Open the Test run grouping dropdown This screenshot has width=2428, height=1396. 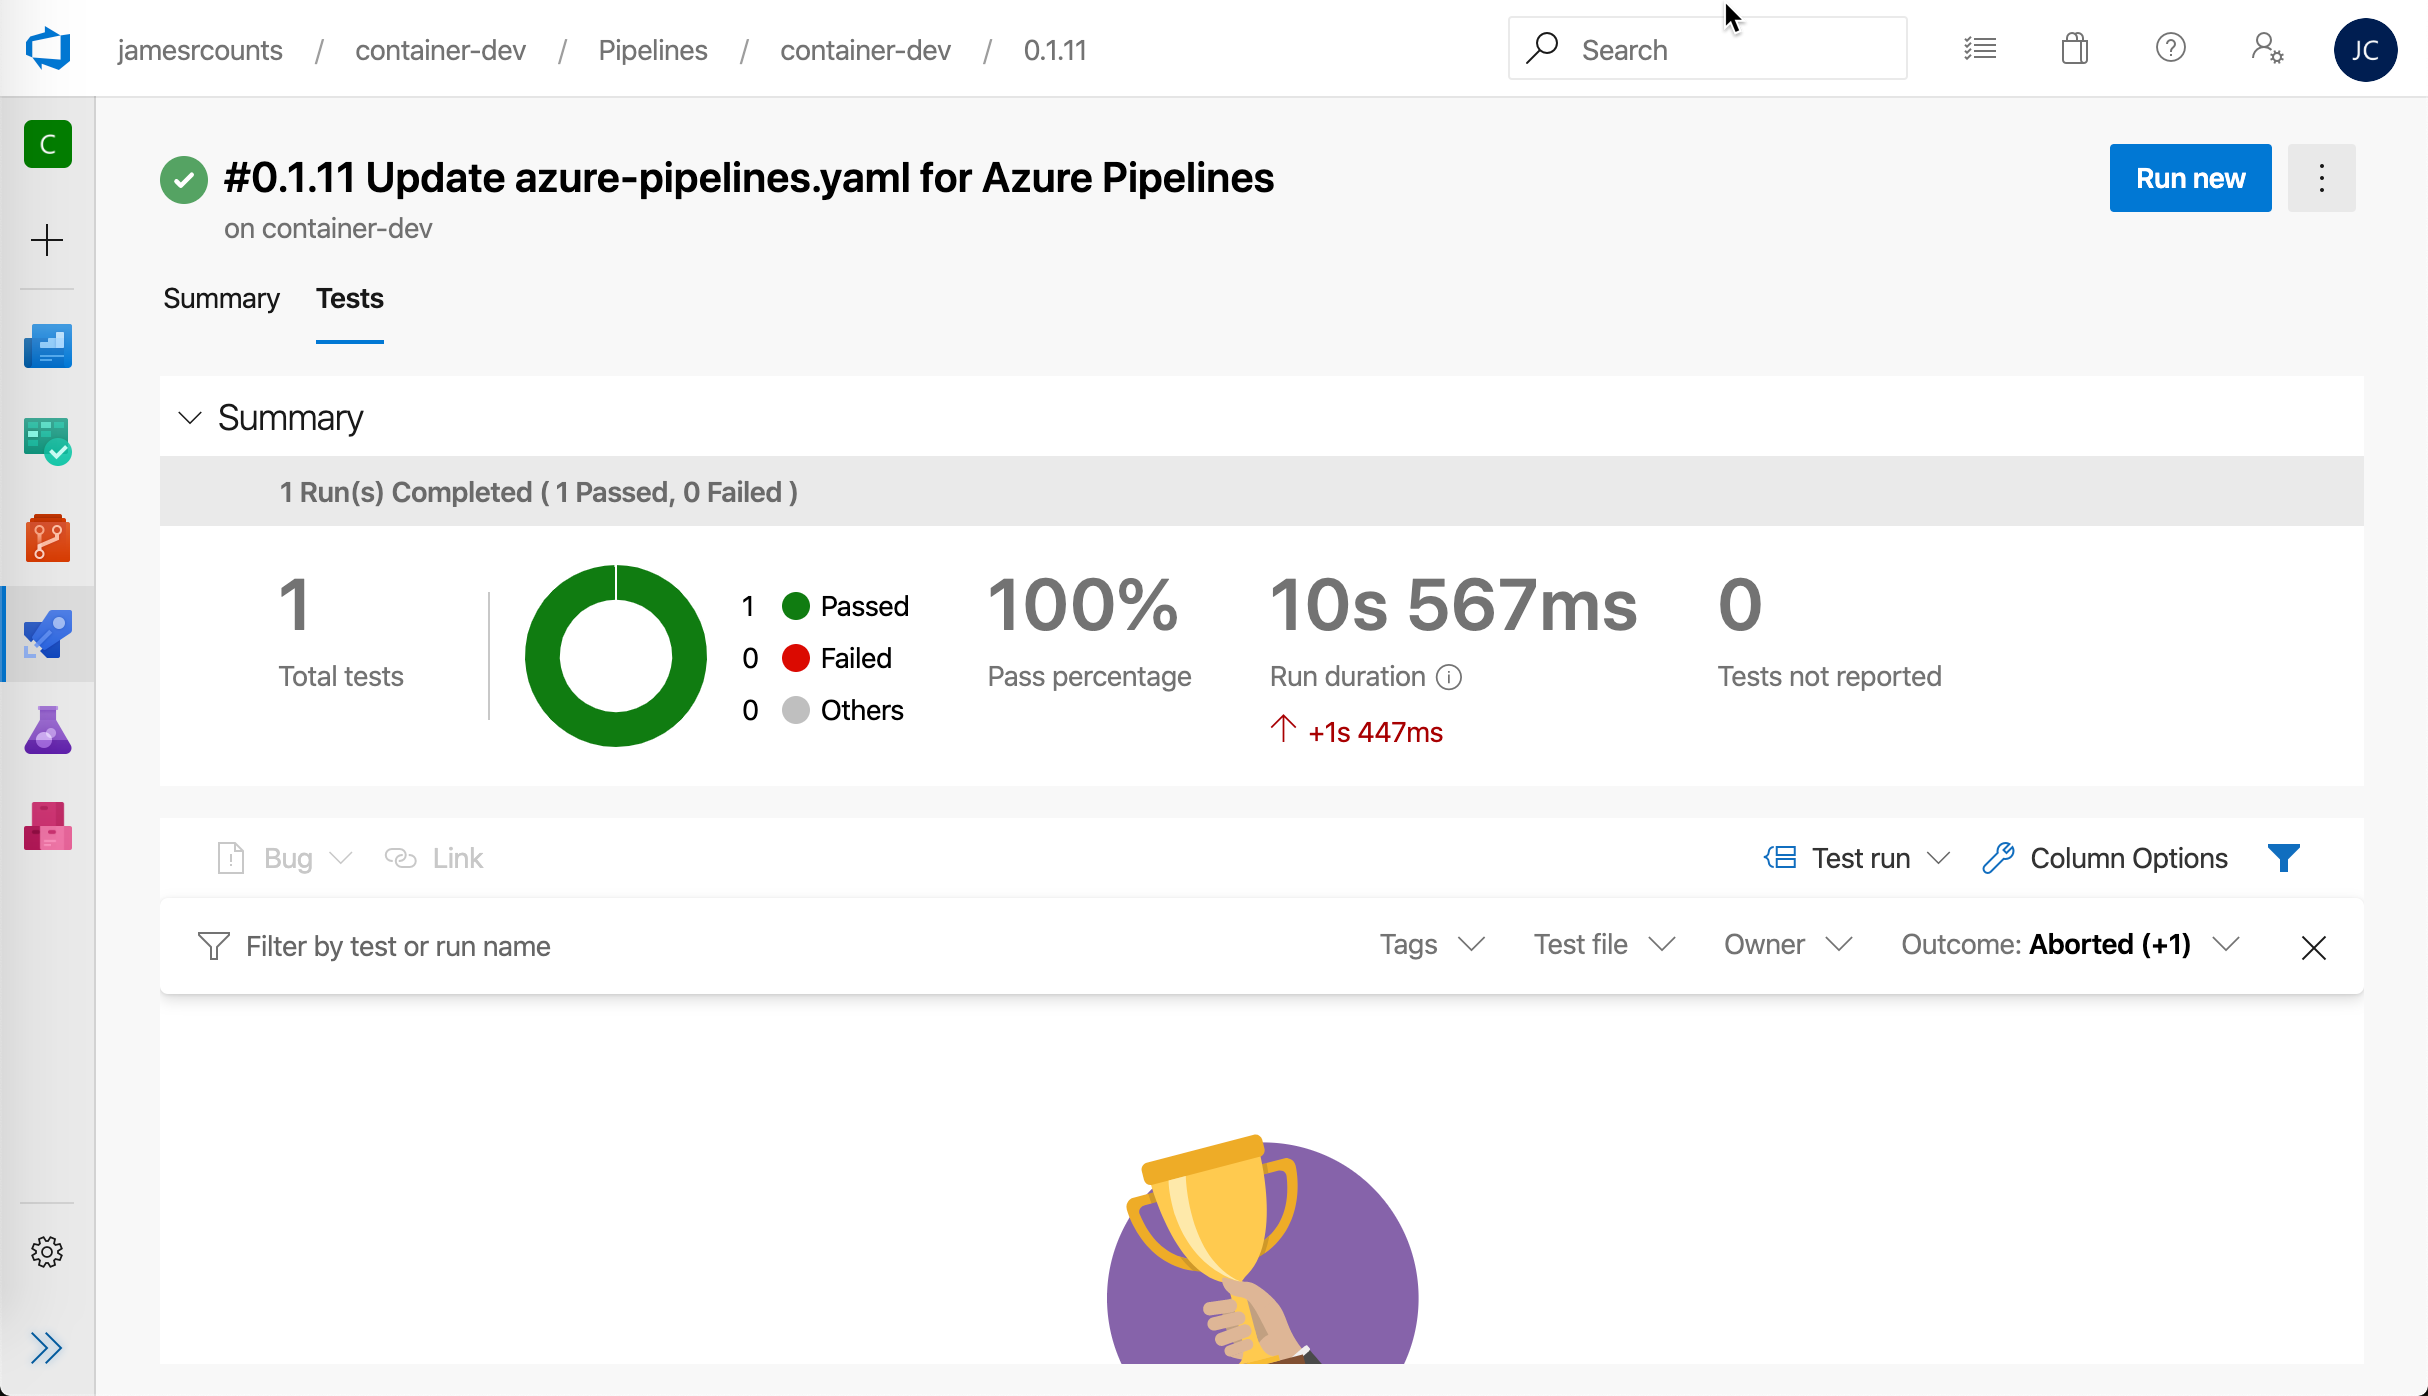[1857, 858]
